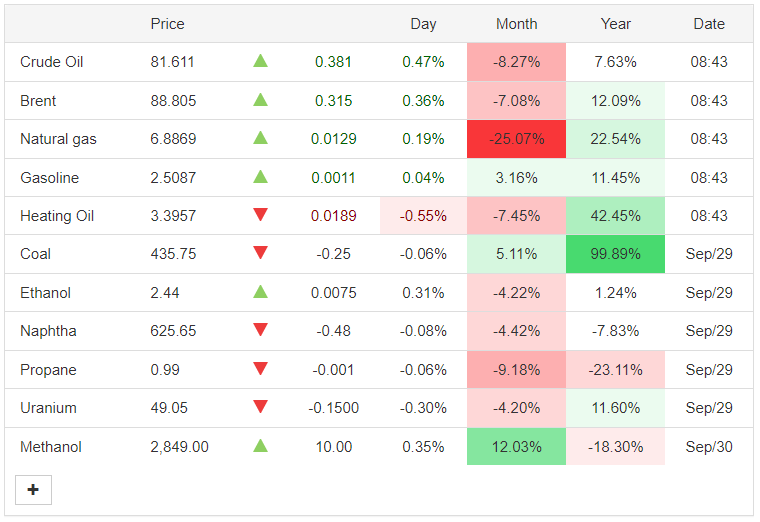Screen dimensions: 760x522
Task: Click the 12.09% yearly cell for Brent
Action: coord(616,101)
